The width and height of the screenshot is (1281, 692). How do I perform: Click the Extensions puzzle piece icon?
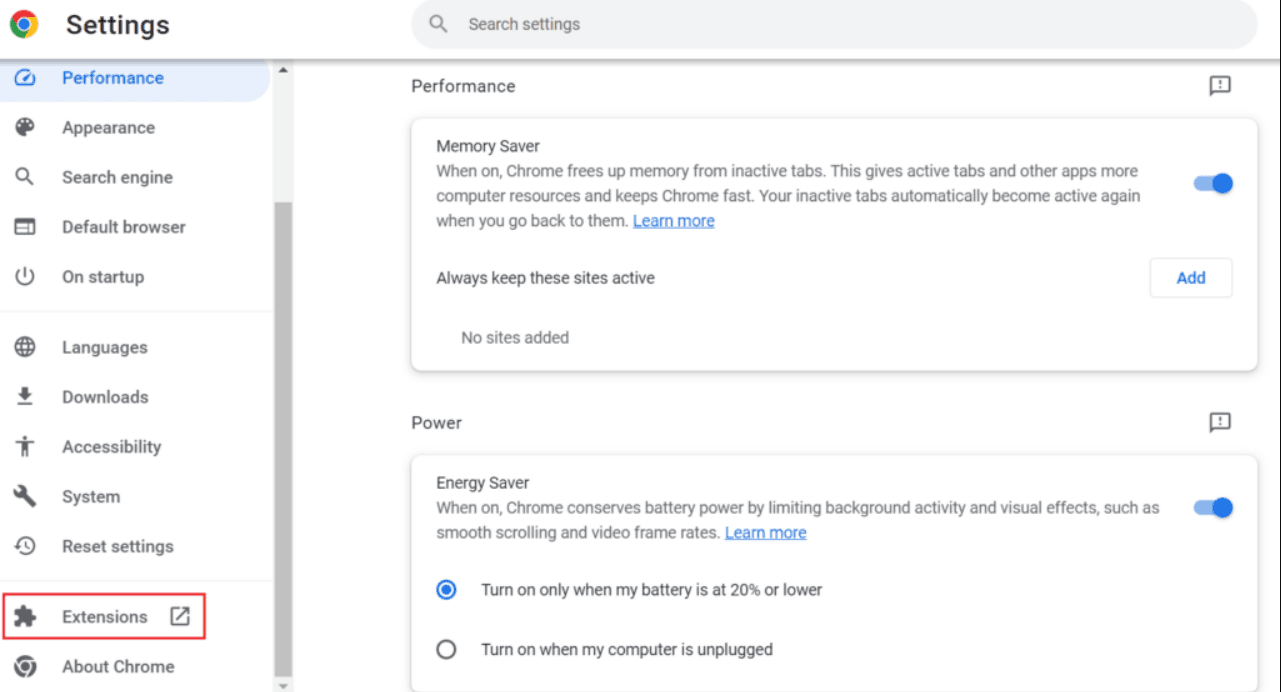tap(25, 617)
